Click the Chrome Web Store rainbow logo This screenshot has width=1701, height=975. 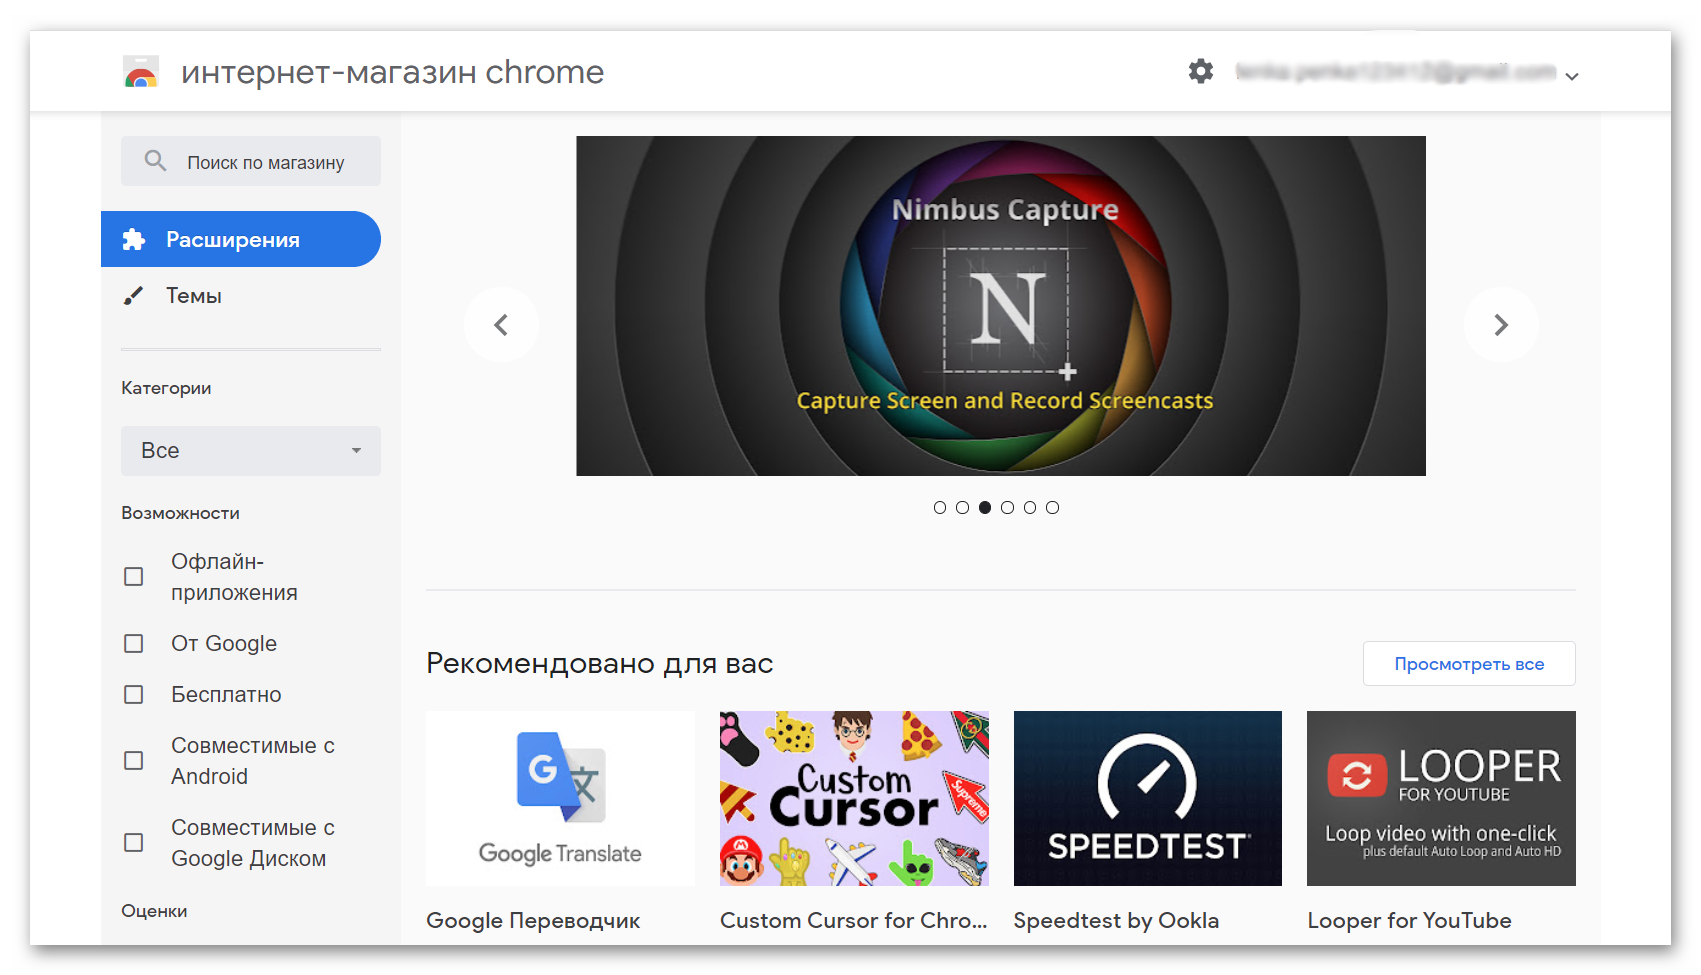point(141,72)
